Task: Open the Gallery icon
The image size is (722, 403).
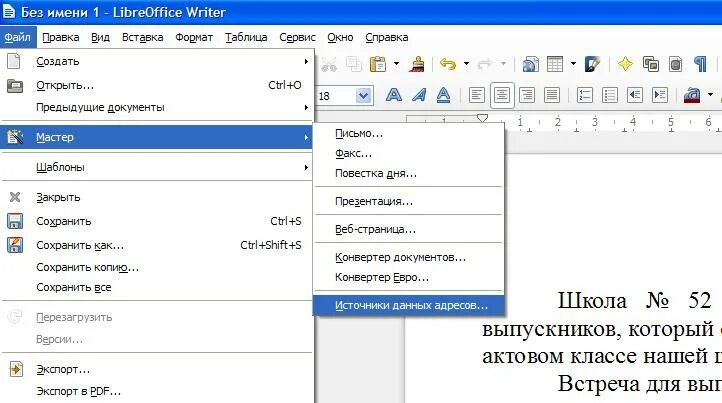Action: click(x=651, y=64)
